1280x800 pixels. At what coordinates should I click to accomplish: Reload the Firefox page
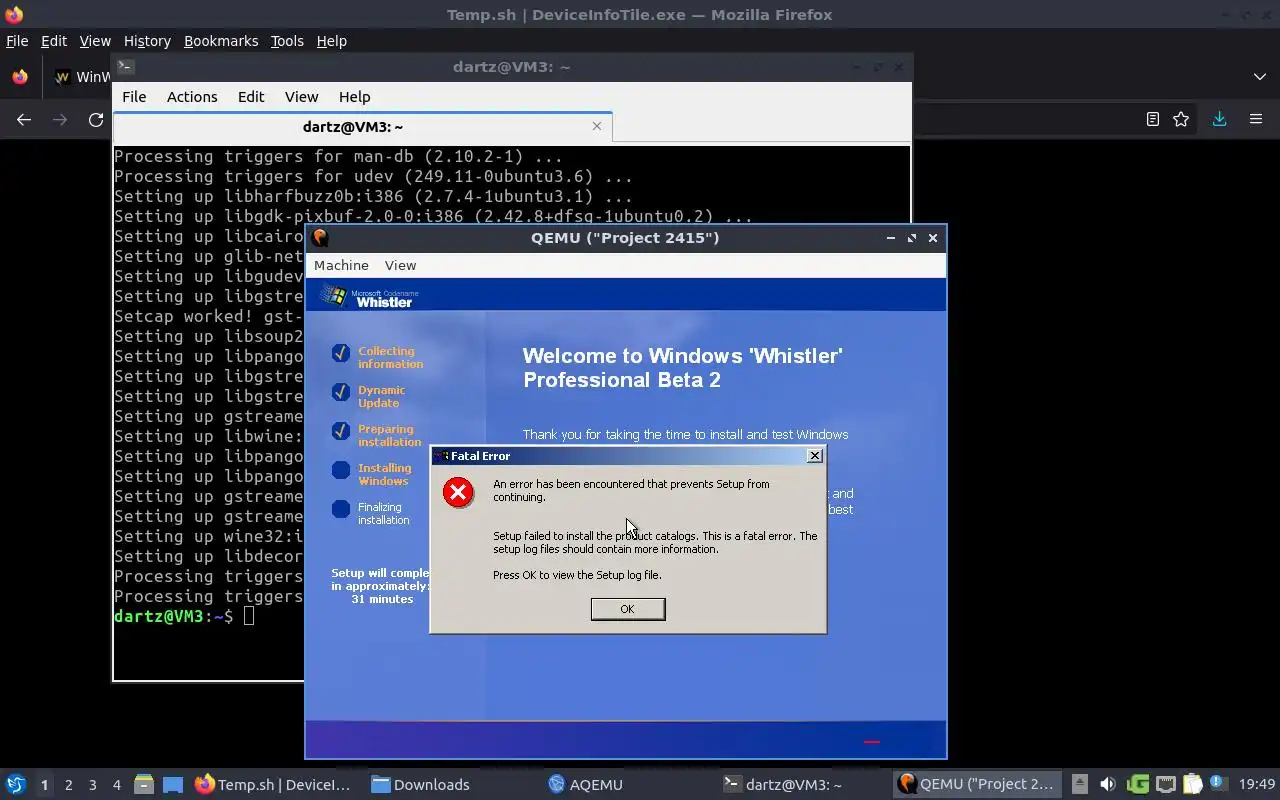(x=96, y=120)
